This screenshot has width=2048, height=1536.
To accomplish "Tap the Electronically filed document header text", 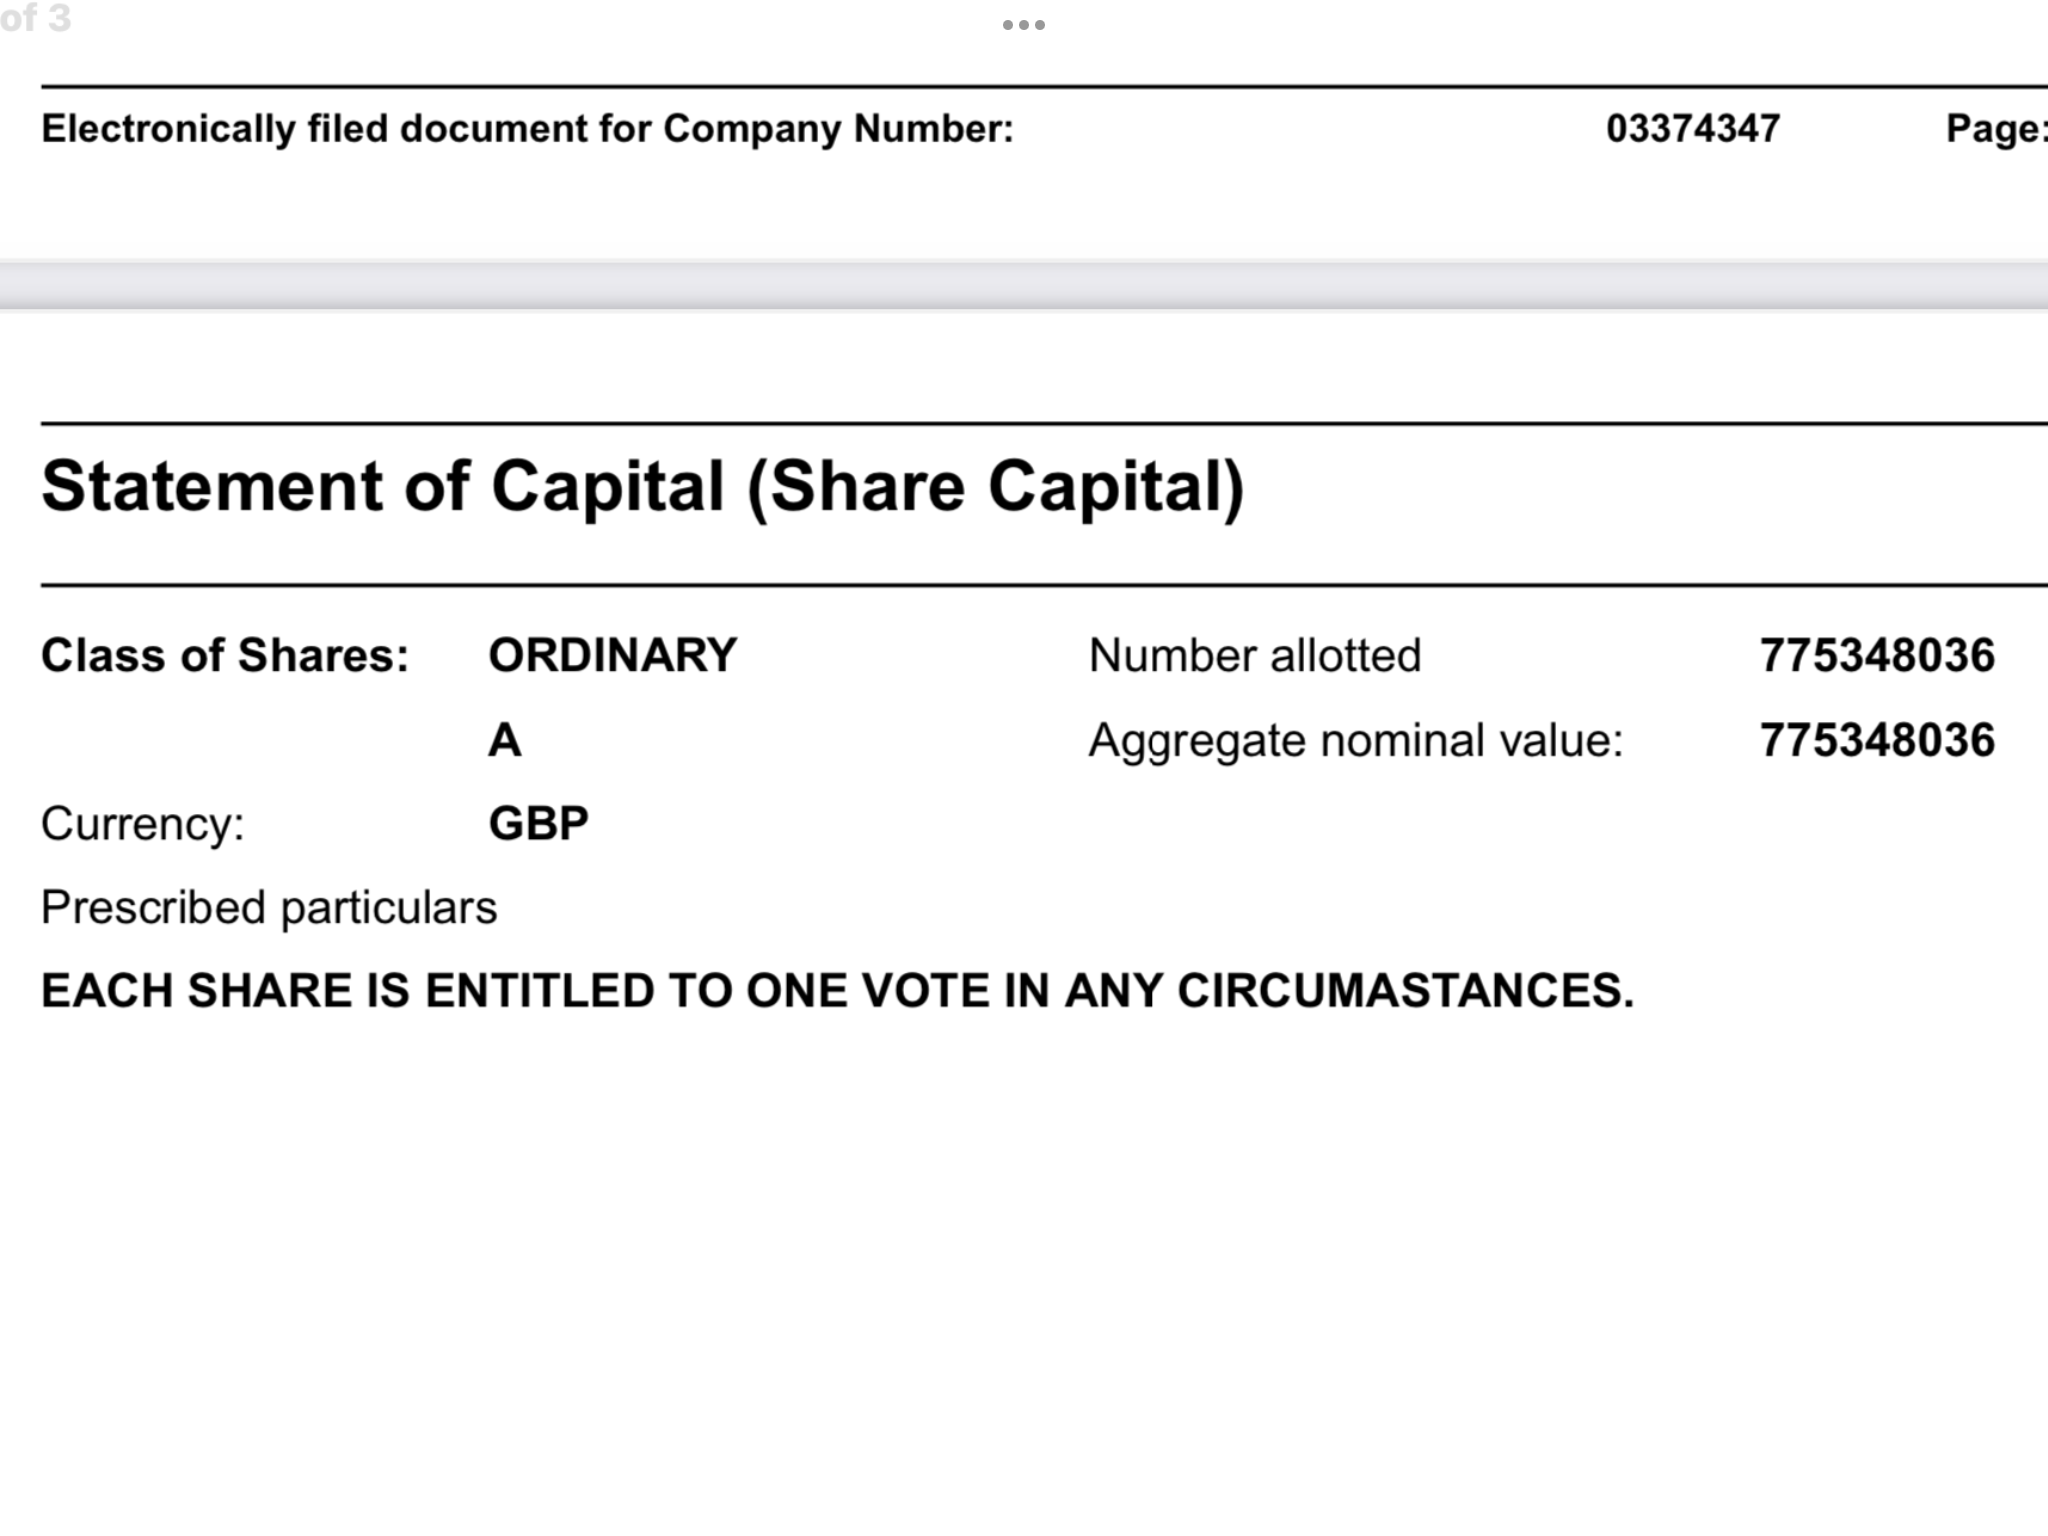I will coord(527,129).
